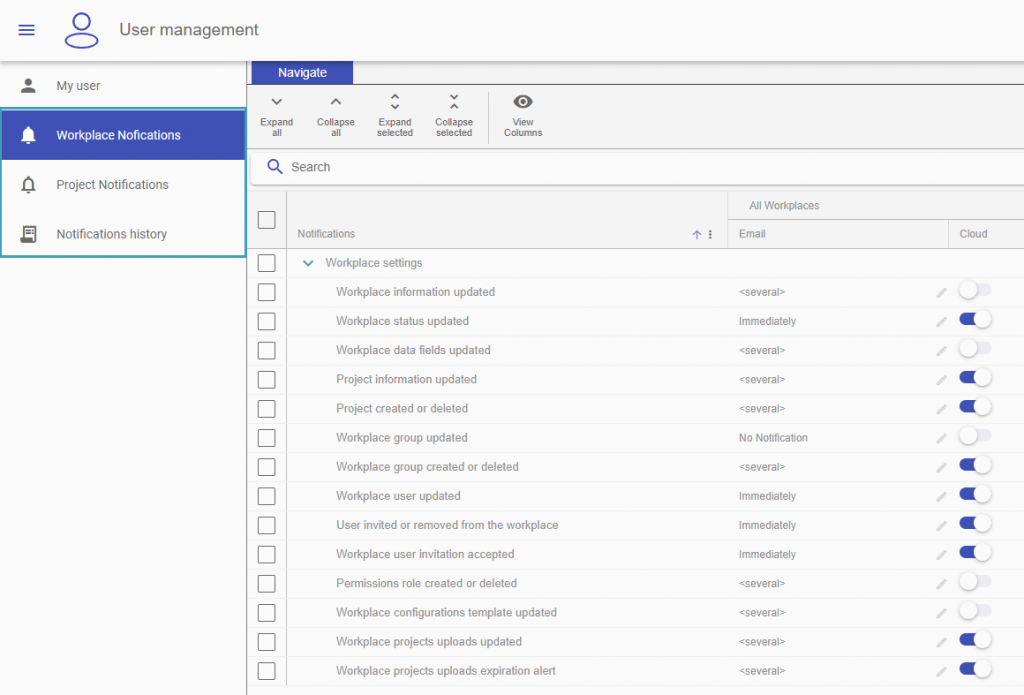
Task: Enable Cloud for Workplace configurations template updated
Action: (x=975, y=611)
